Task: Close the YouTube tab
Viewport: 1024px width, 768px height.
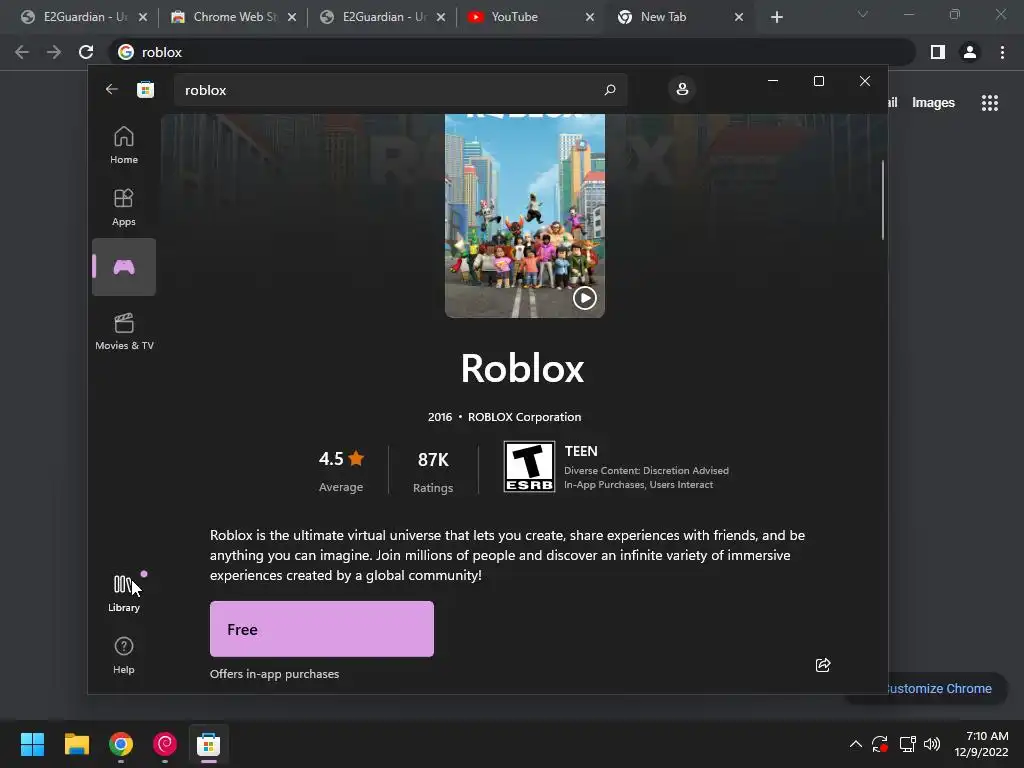Action: click(590, 17)
